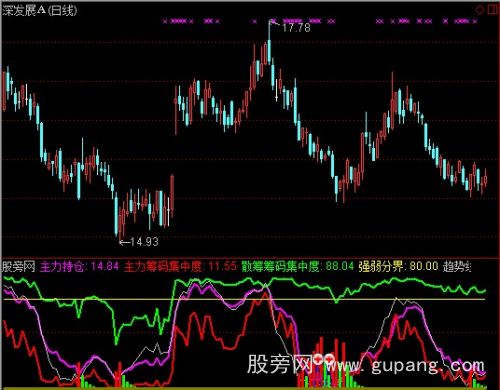Click the tallest candlestick at the 17.78 peak
This screenshot has width=500, height=390.
coord(269,43)
